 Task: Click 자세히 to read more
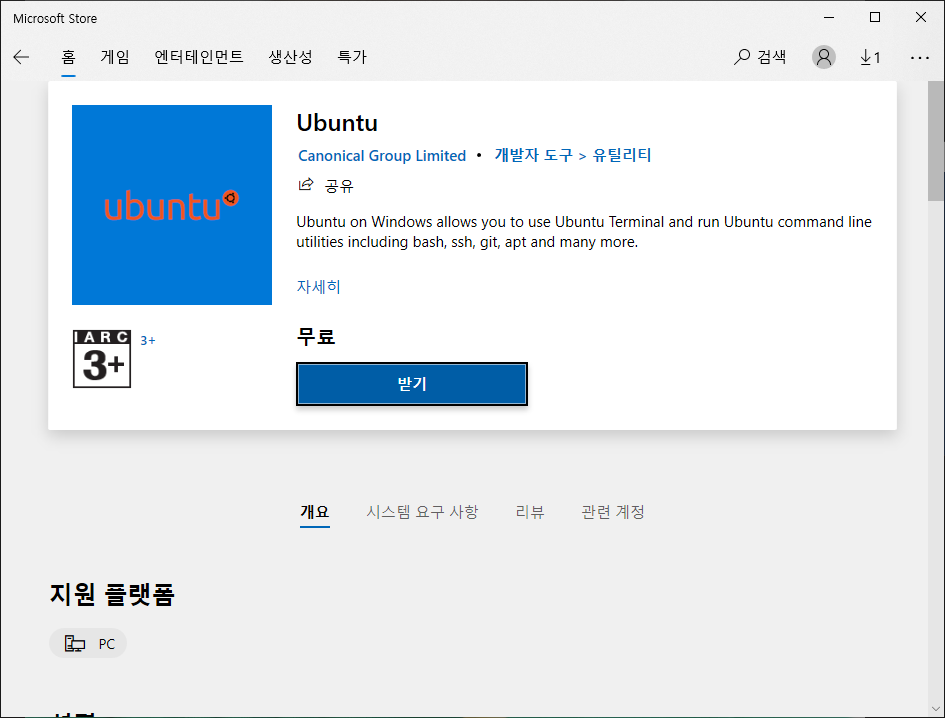318,286
